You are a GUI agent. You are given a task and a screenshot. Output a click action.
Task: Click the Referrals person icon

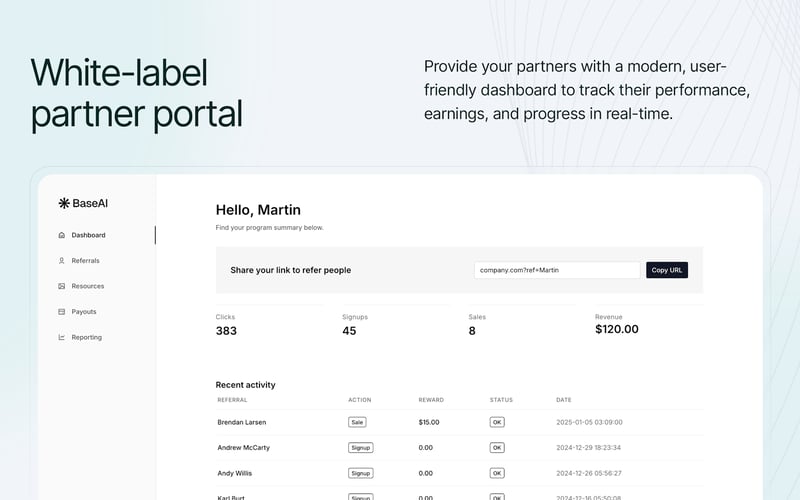pyautogui.click(x=62, y=261)
